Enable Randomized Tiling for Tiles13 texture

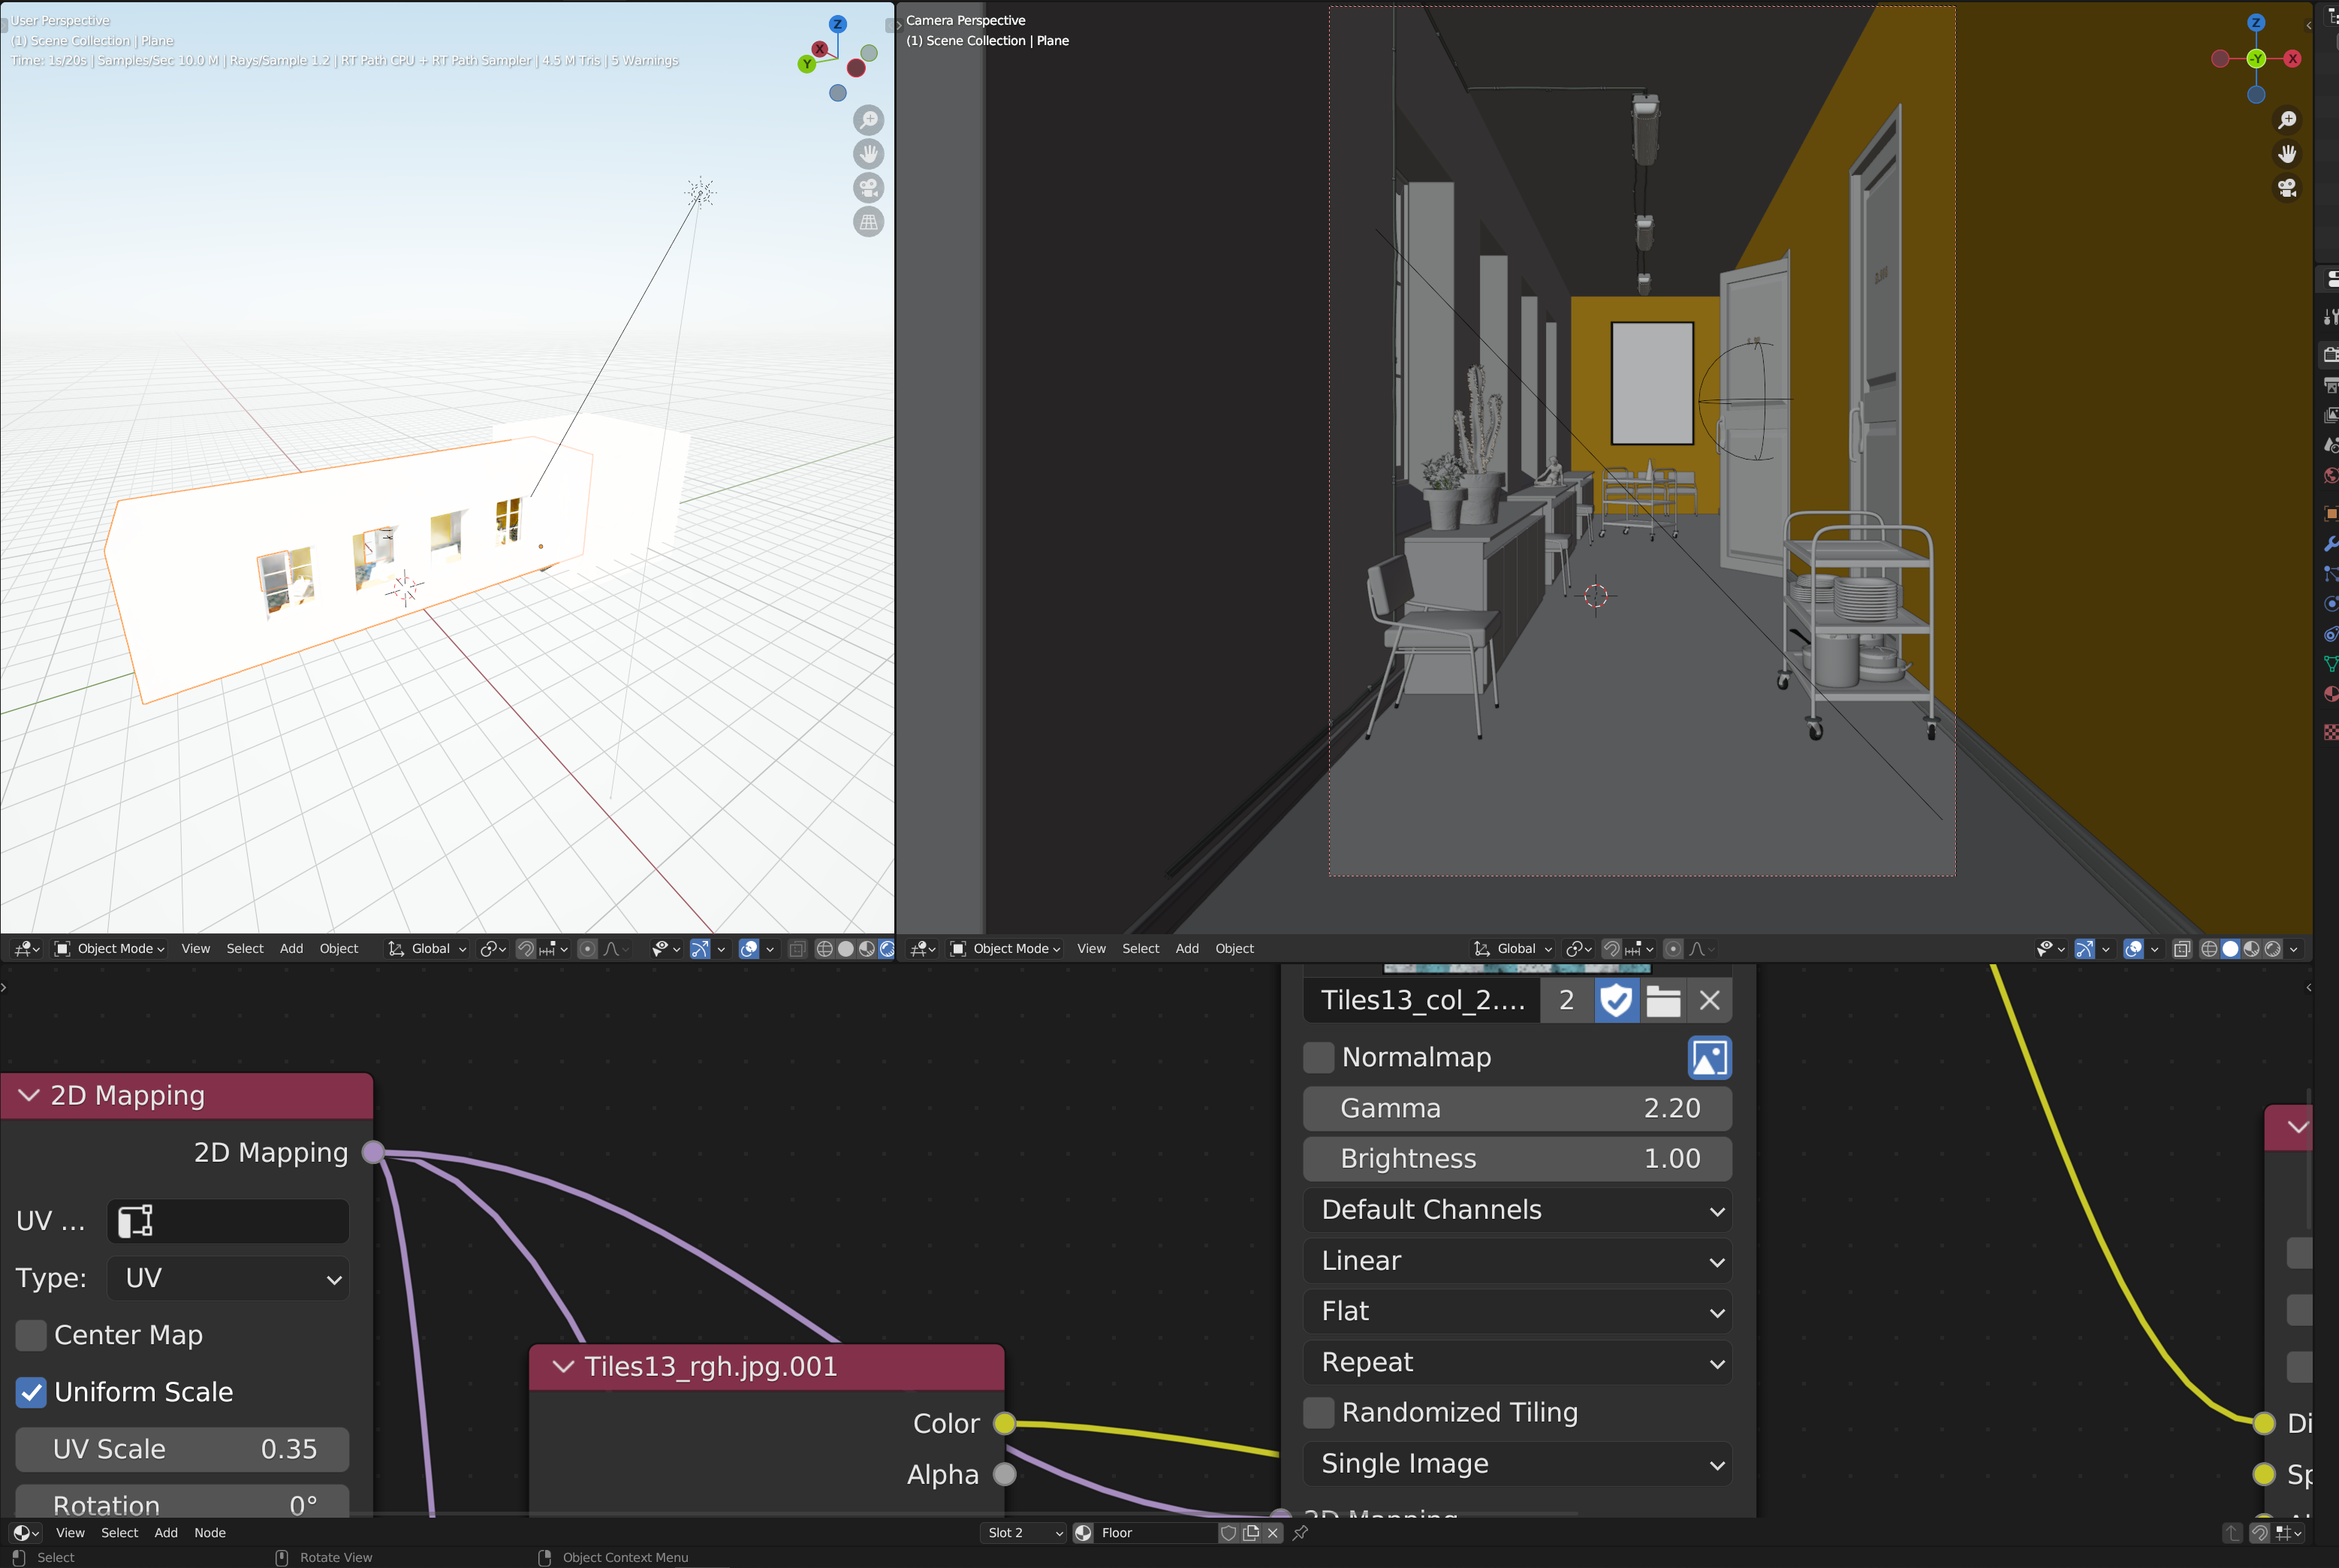pos(1318,1412)
